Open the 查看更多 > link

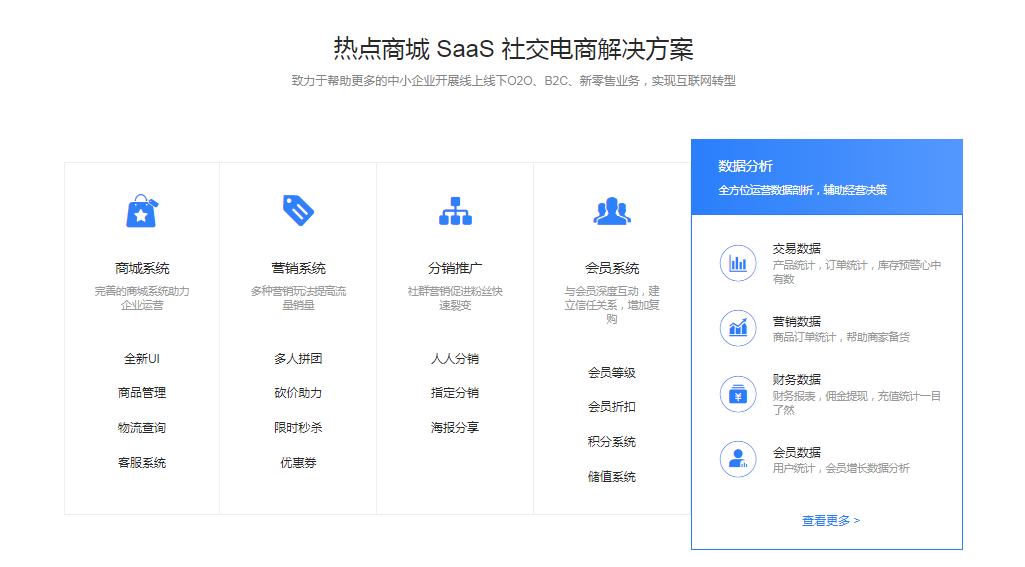[831, 521]
